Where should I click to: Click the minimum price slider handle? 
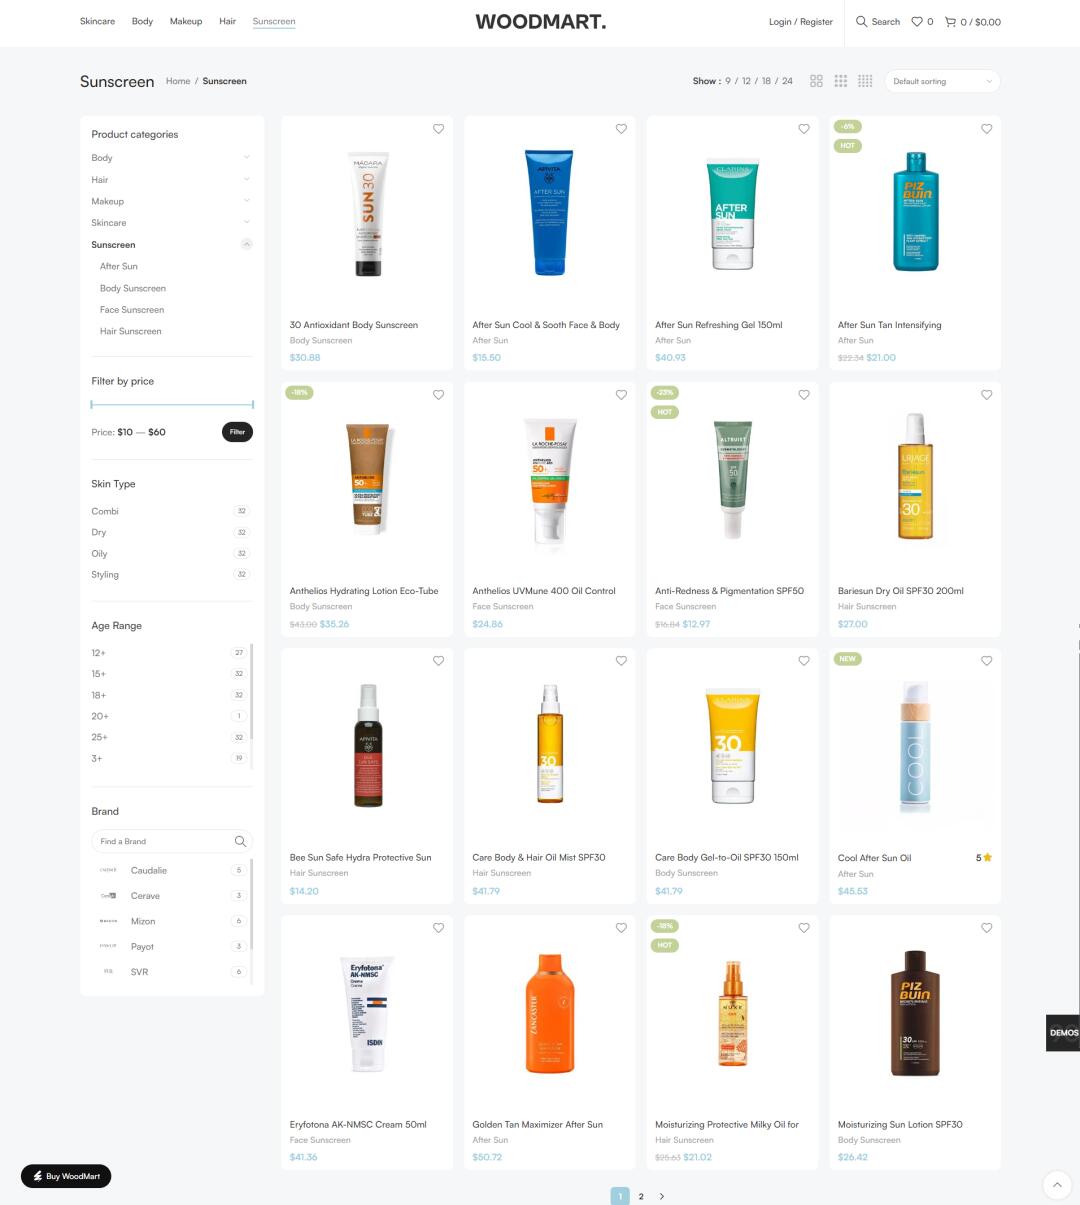pyautogui.click(x=92, y=405)
